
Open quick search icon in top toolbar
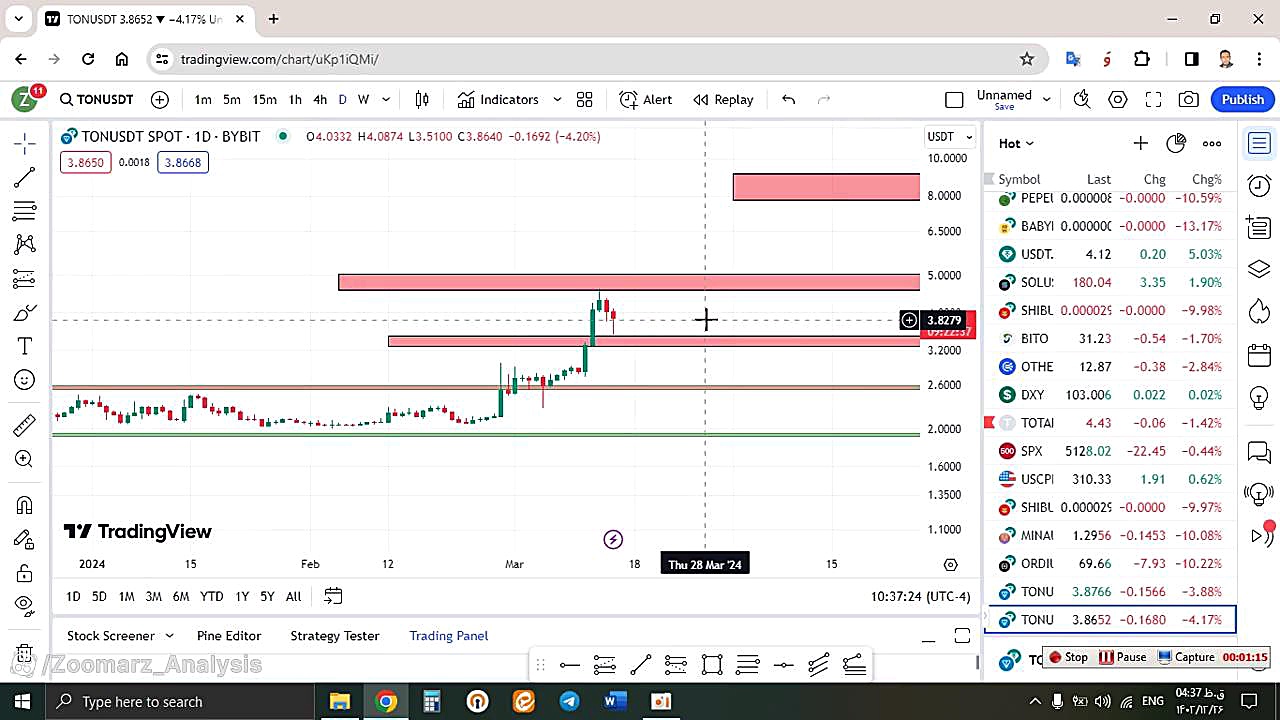point(1081,99)
